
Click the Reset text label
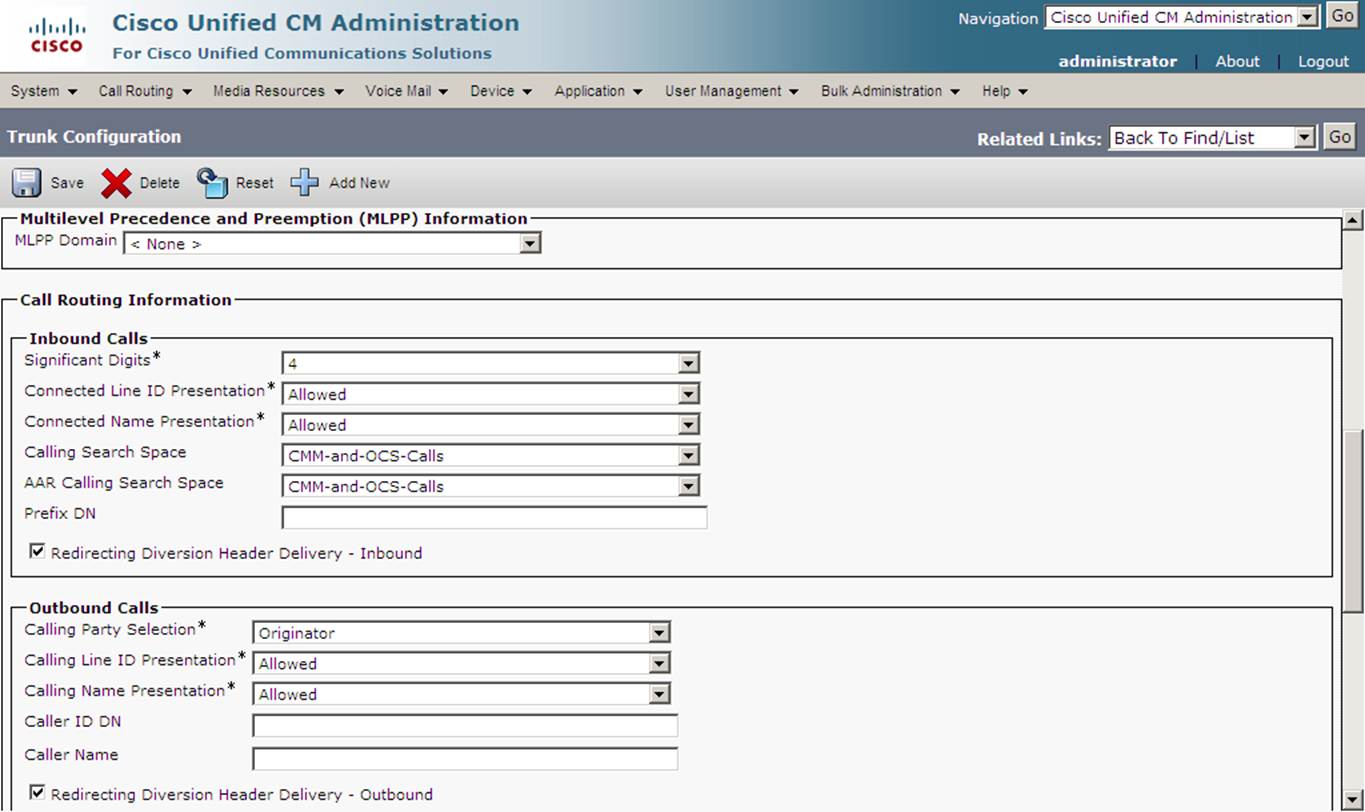pos(255,183)
